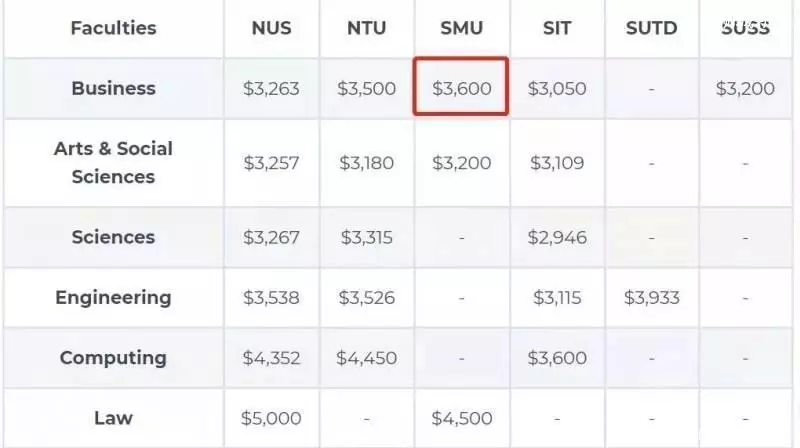Screen dimensions: 800x448
Task: Select the NUS Law $5,000 cell
Action: click(271, 418)
